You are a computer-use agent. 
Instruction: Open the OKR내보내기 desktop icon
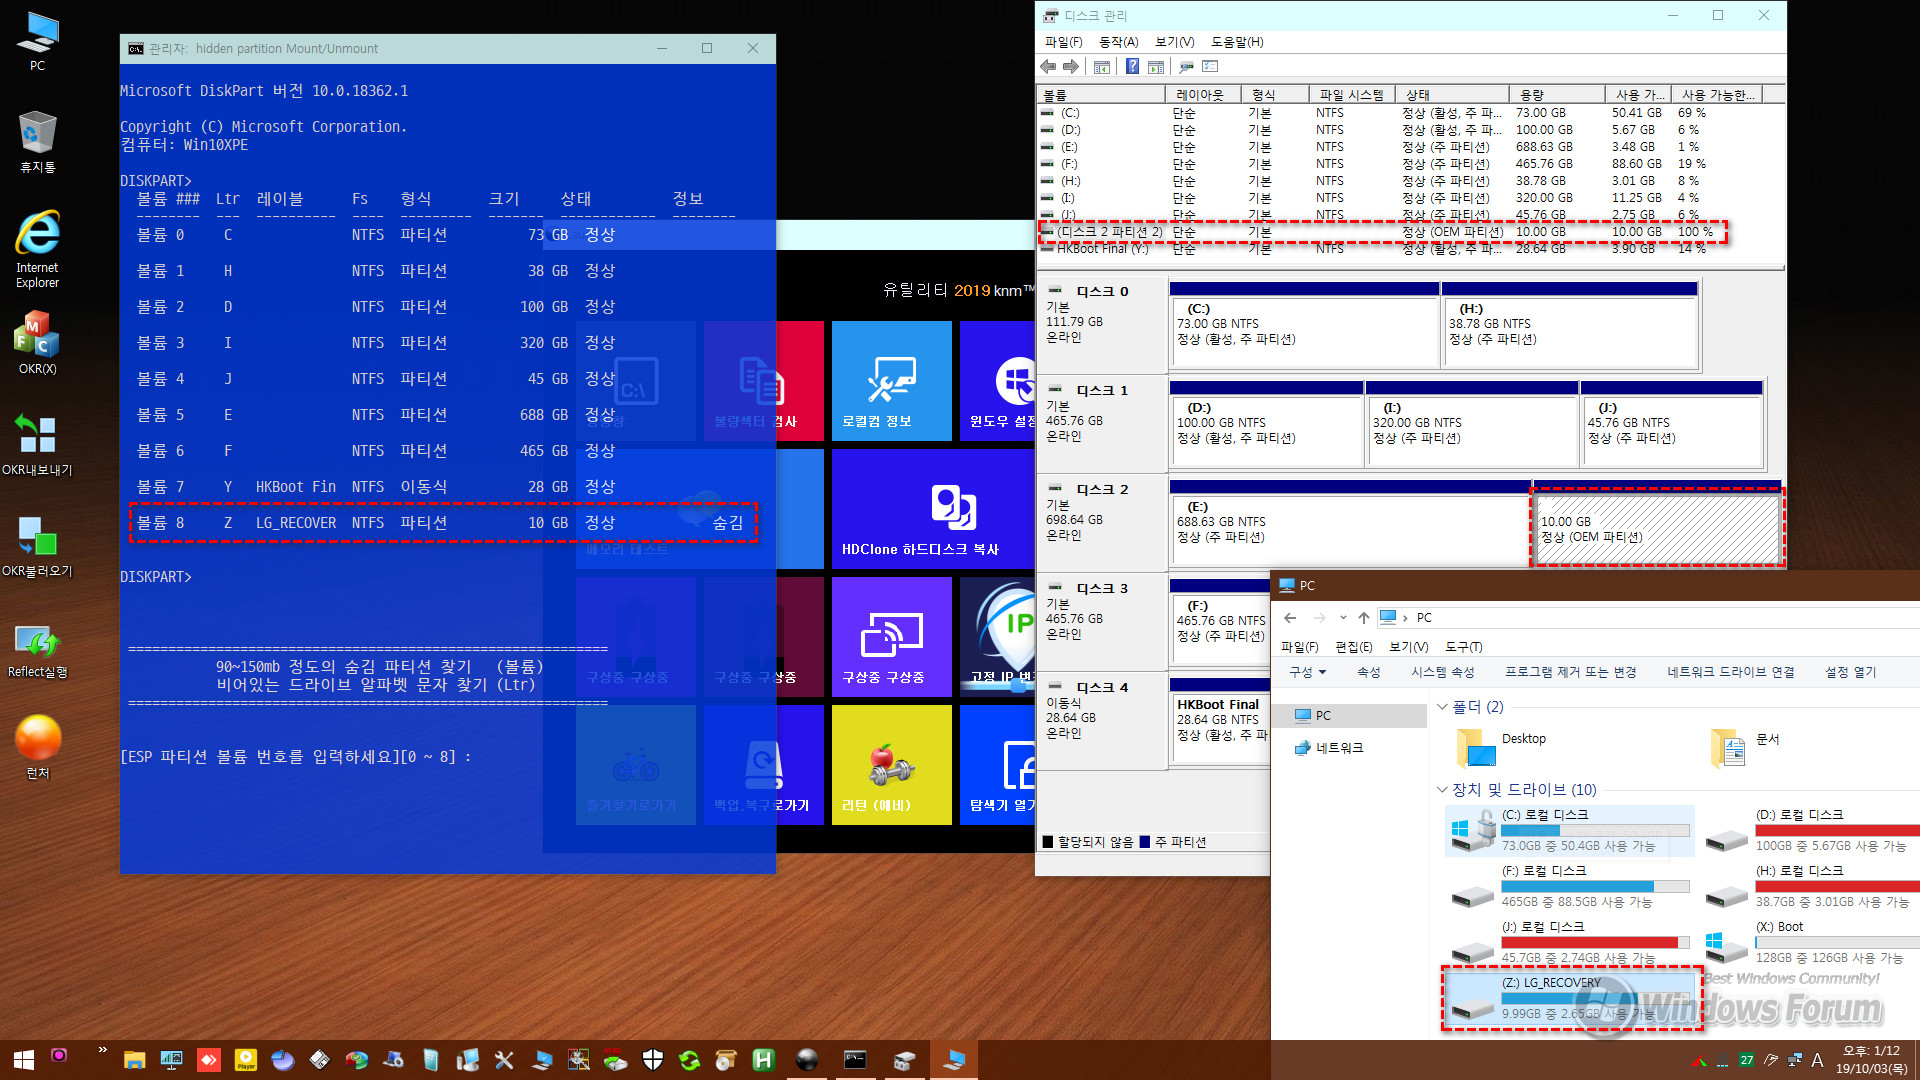(x=37, y=445)
